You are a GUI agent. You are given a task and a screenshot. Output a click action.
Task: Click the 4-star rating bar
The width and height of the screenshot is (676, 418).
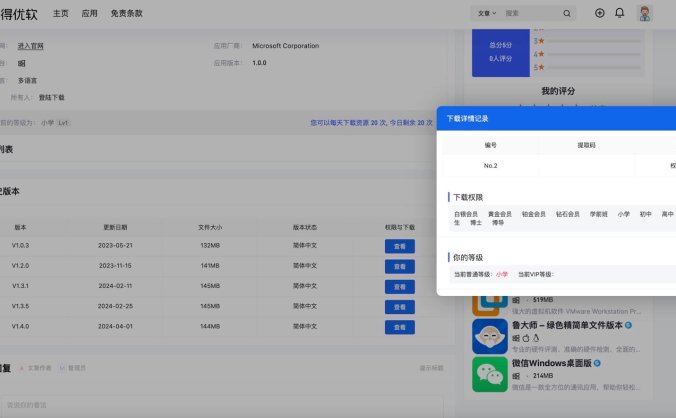pyautogui.click(x=593, y=54)
